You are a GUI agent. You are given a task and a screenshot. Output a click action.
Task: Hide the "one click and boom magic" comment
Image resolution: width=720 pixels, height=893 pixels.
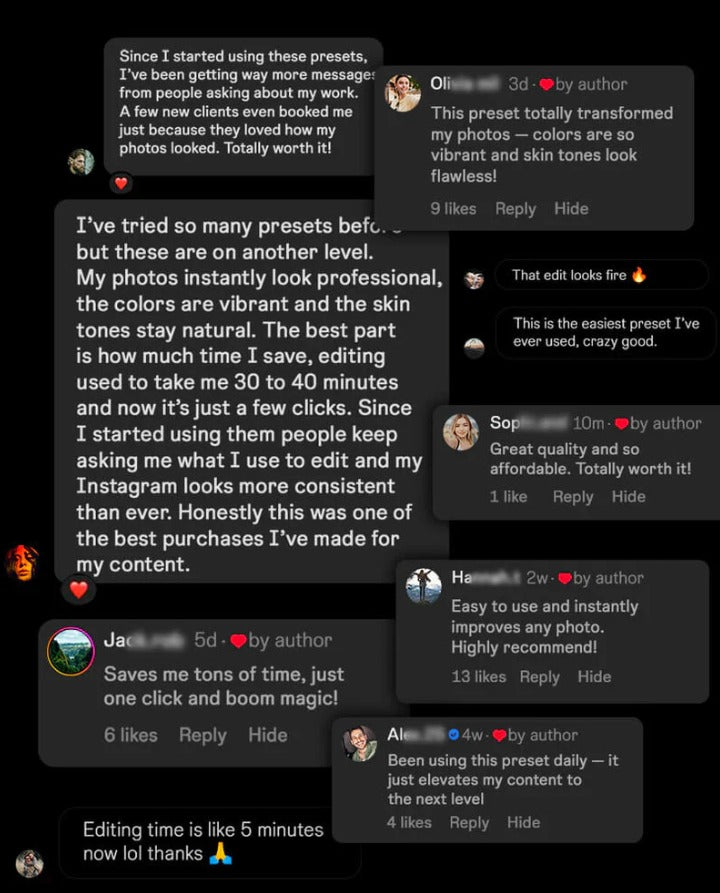point(267,735)
